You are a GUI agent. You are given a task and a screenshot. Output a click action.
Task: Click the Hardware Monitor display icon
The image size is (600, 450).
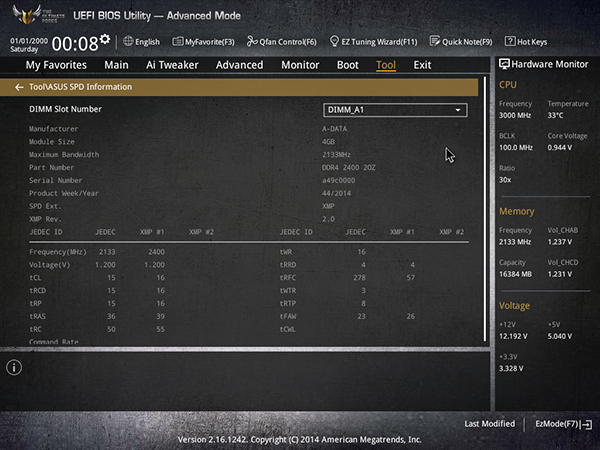504,64
